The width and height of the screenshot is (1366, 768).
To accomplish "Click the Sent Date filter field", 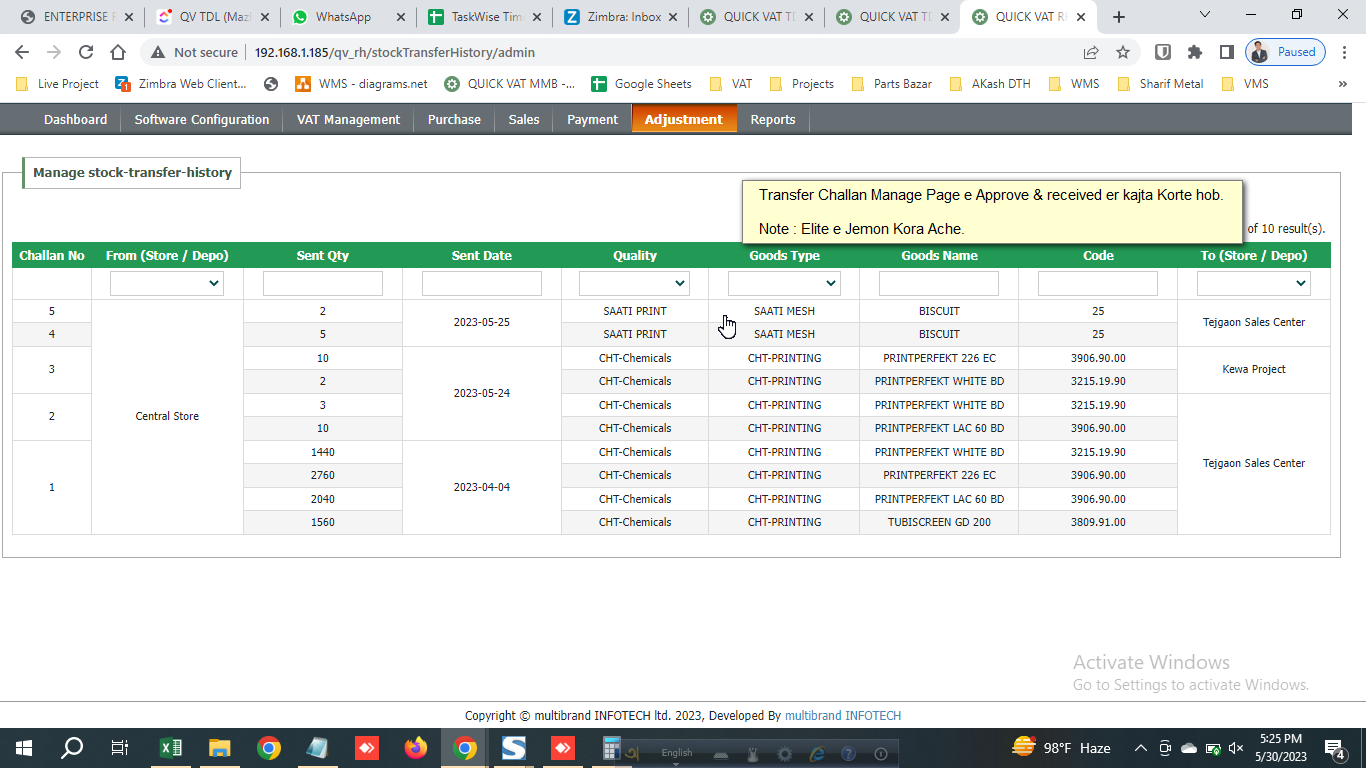I will [482, 284].
